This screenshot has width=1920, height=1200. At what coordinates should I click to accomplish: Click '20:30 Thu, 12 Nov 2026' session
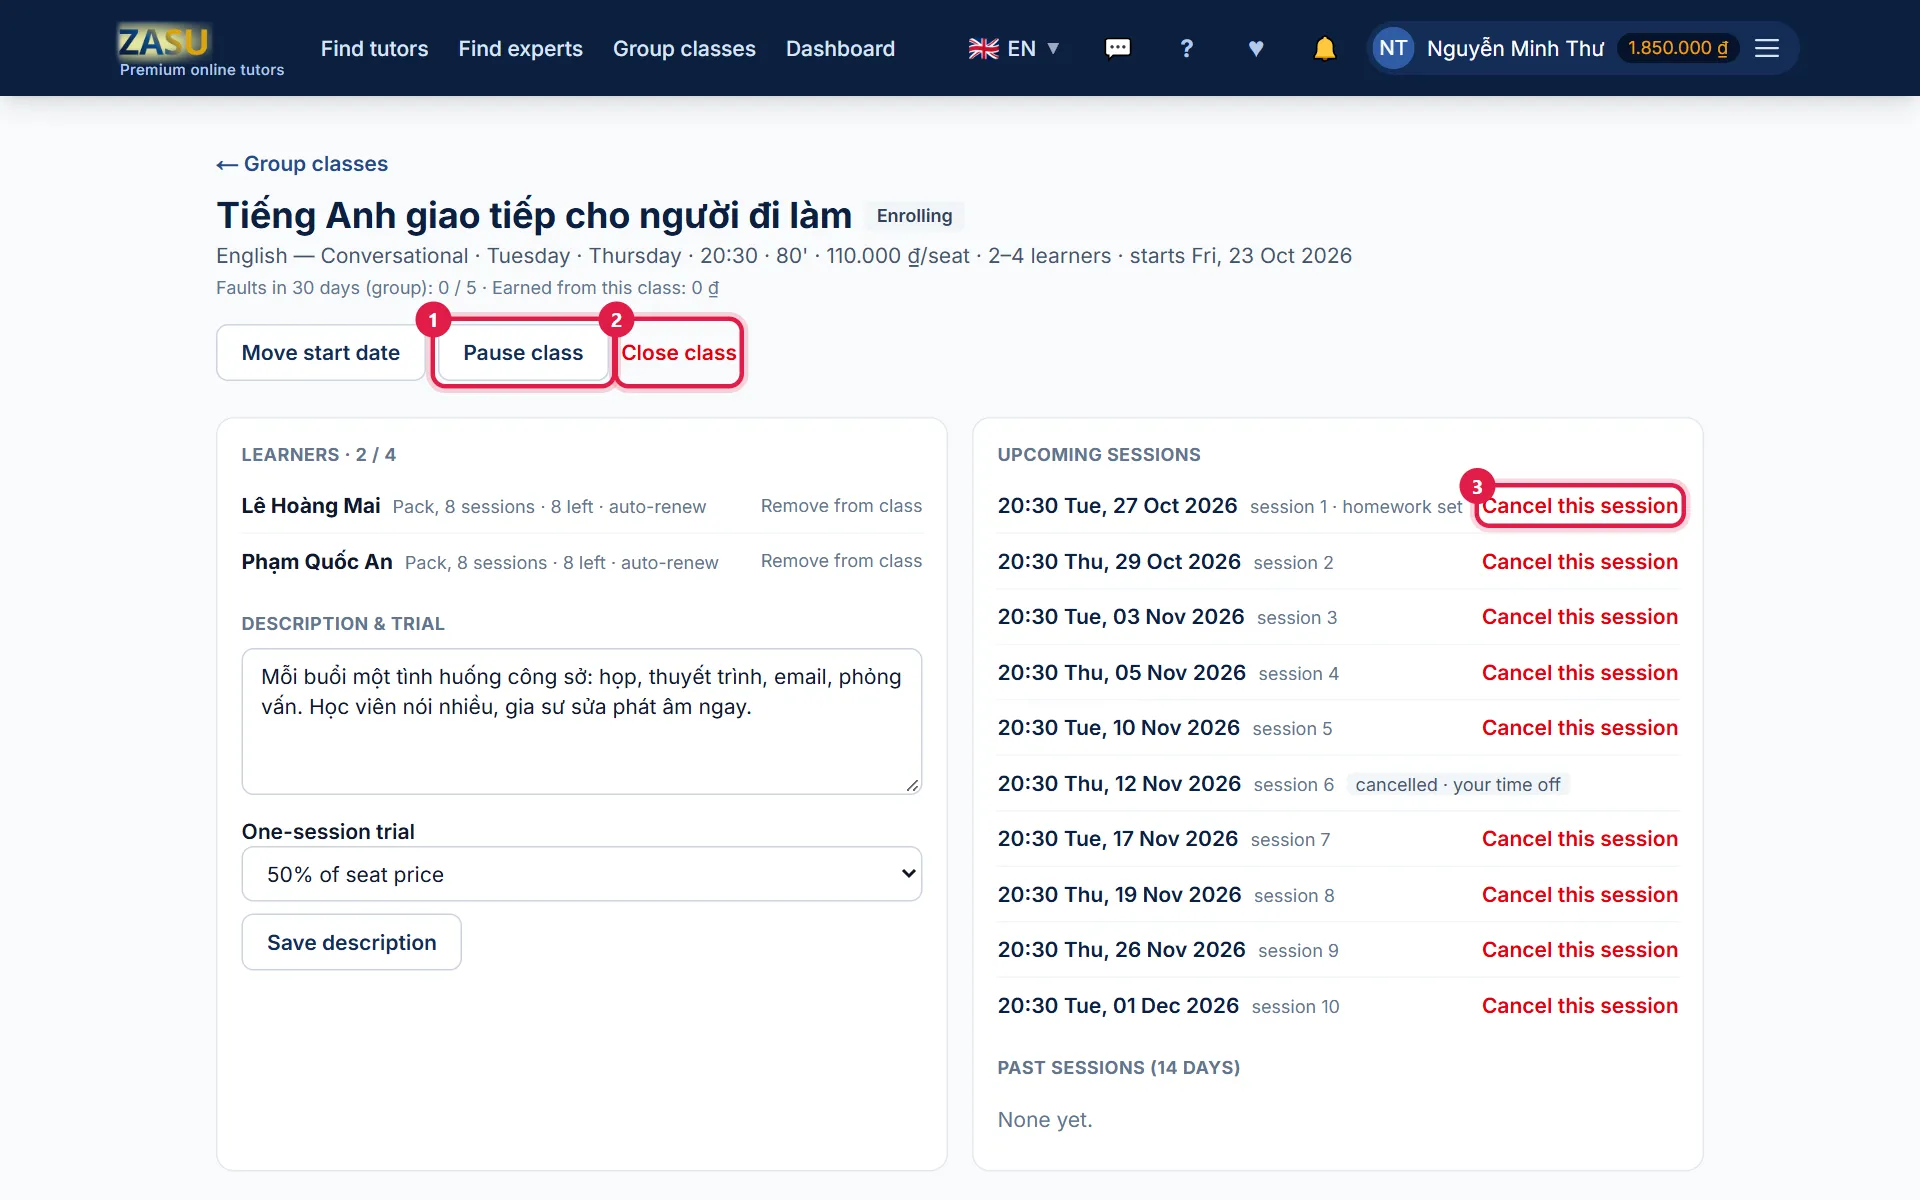(x=1119, y=784)
